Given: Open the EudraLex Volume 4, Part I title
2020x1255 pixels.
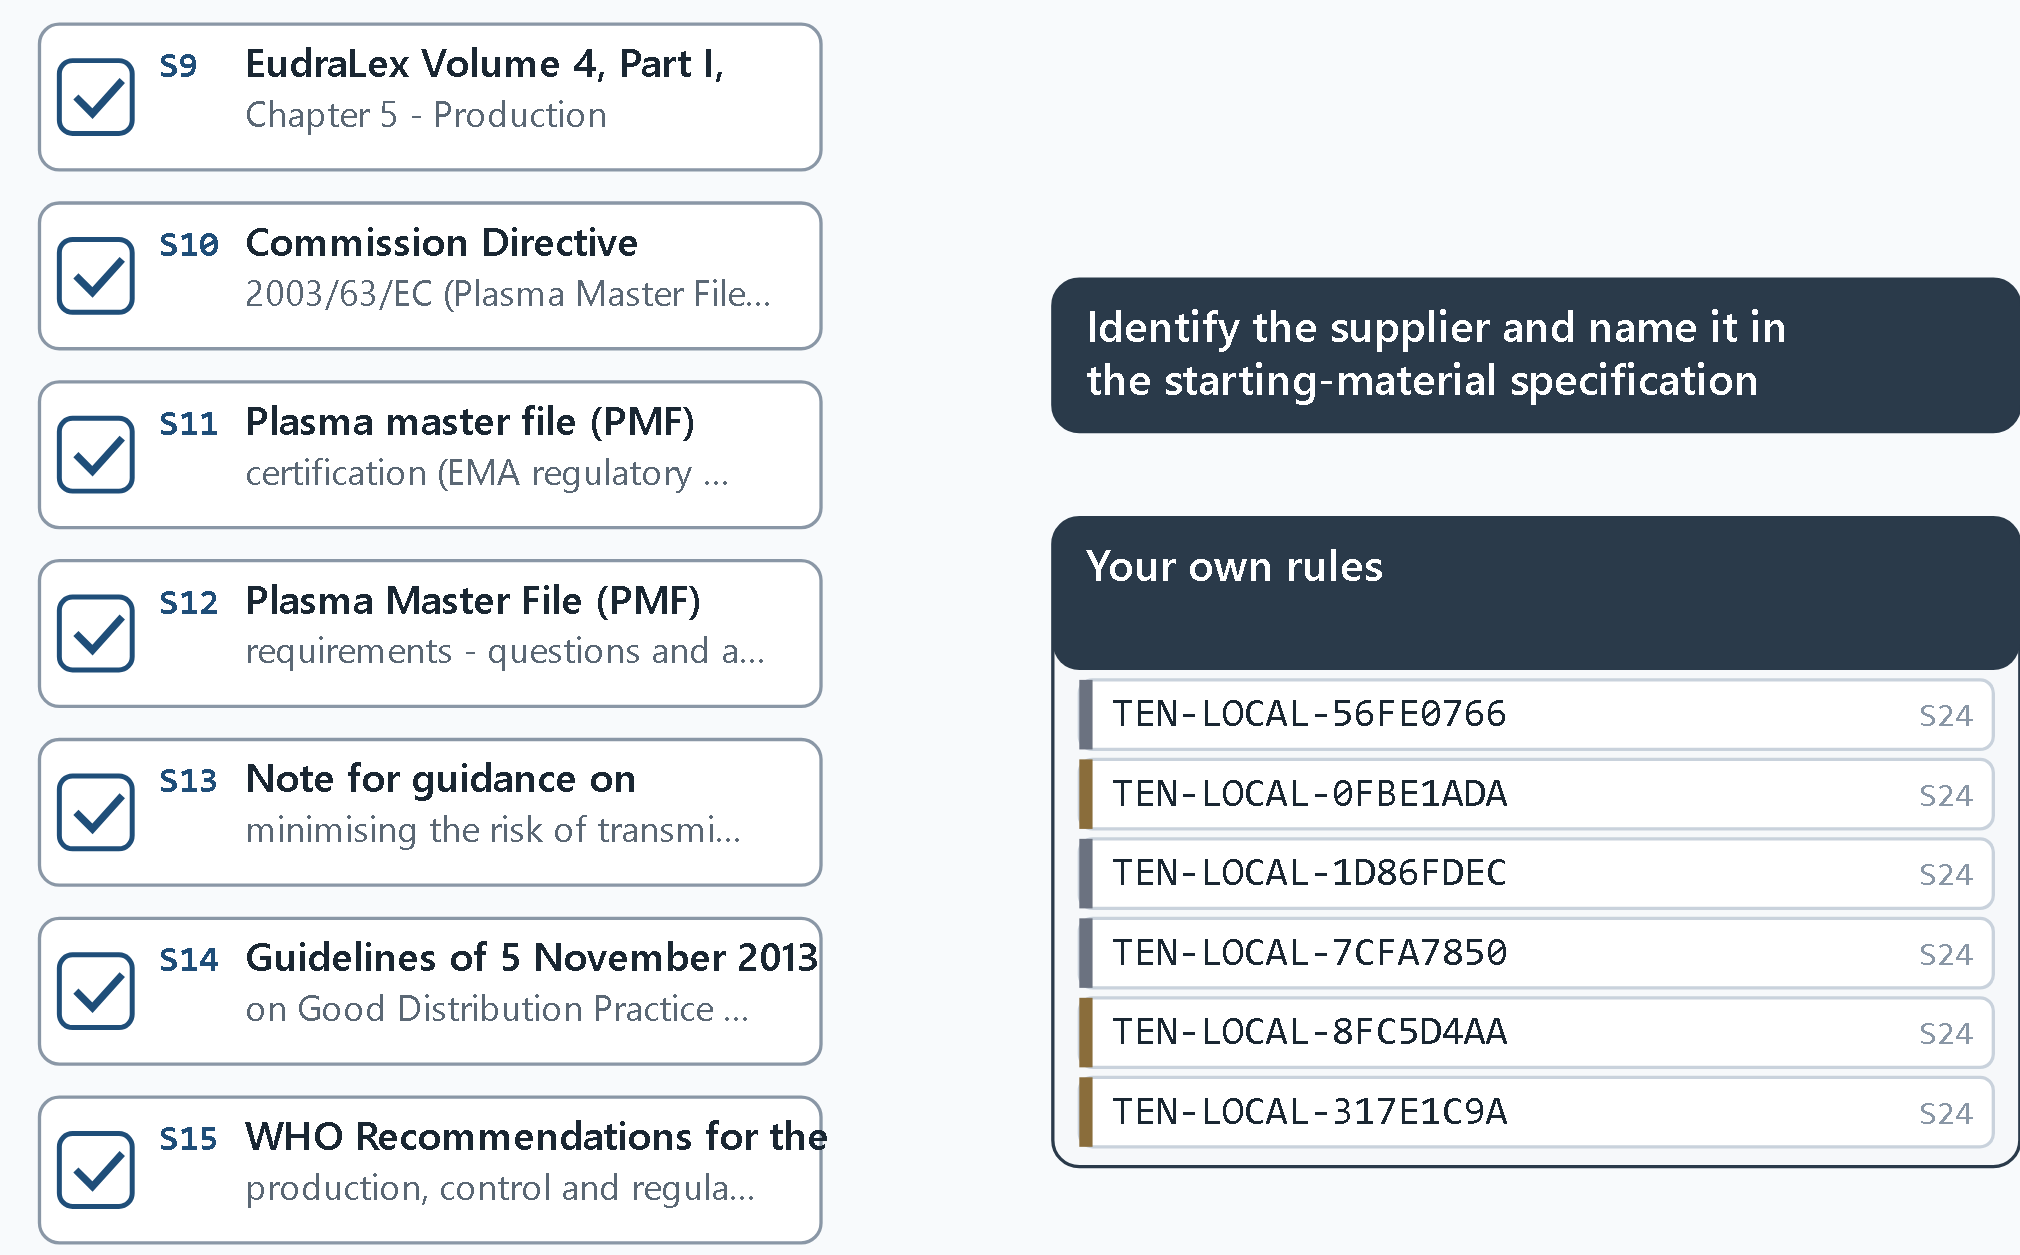Looking at the screenshot, I should click(485, 64).
